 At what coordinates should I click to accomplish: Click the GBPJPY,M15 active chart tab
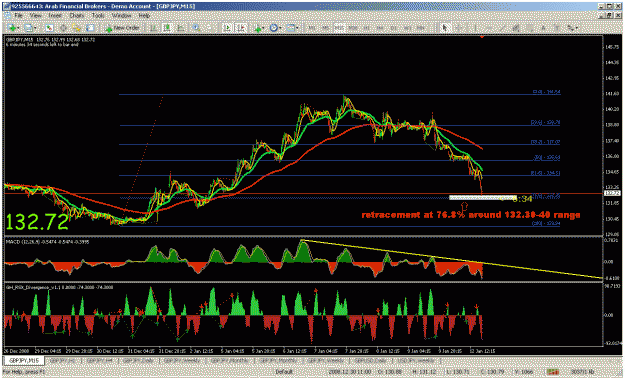click(24, 360)
